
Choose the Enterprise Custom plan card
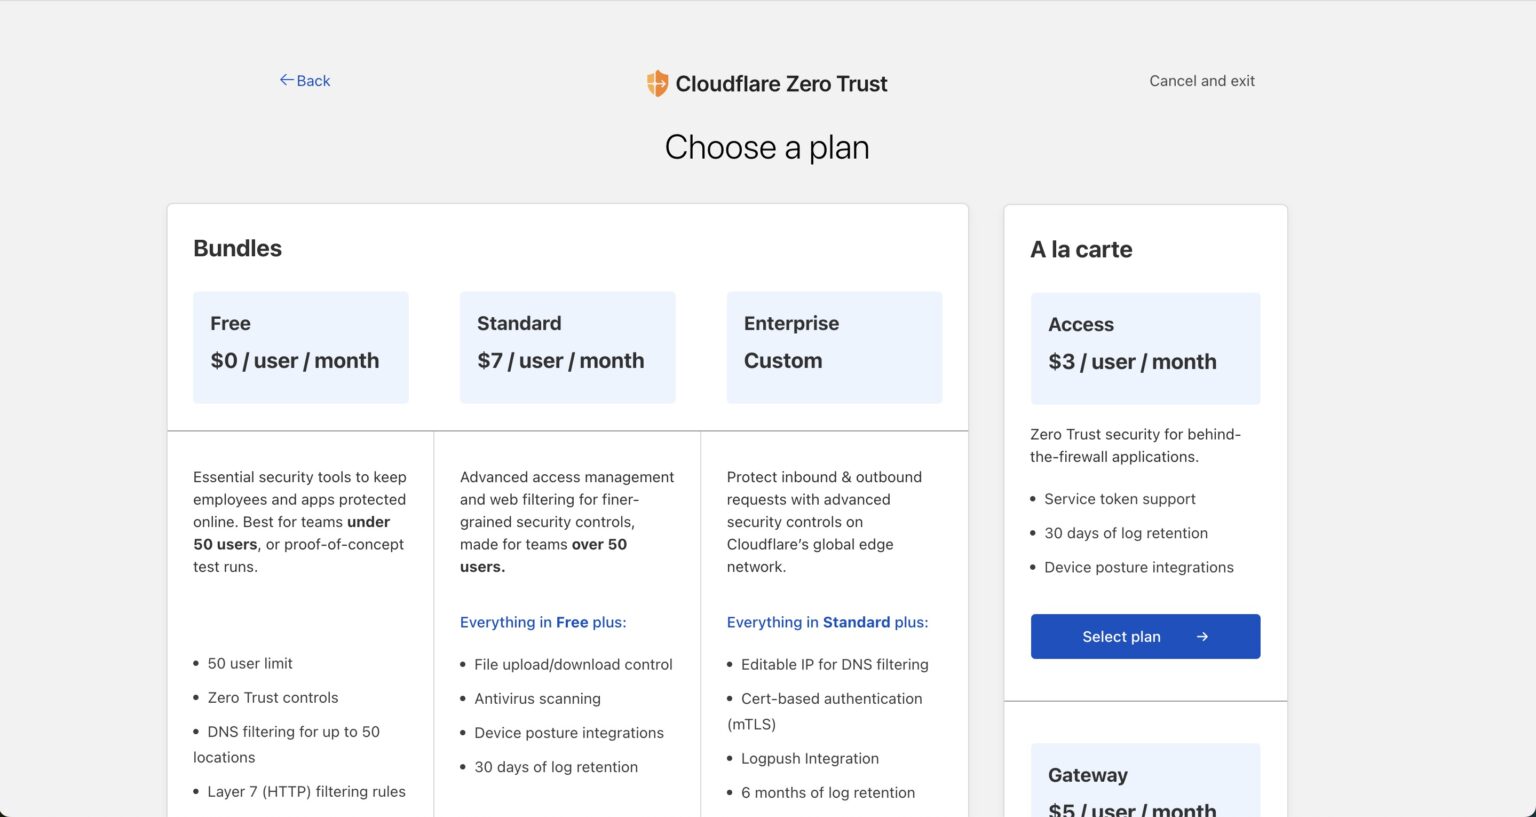[834, 346]
